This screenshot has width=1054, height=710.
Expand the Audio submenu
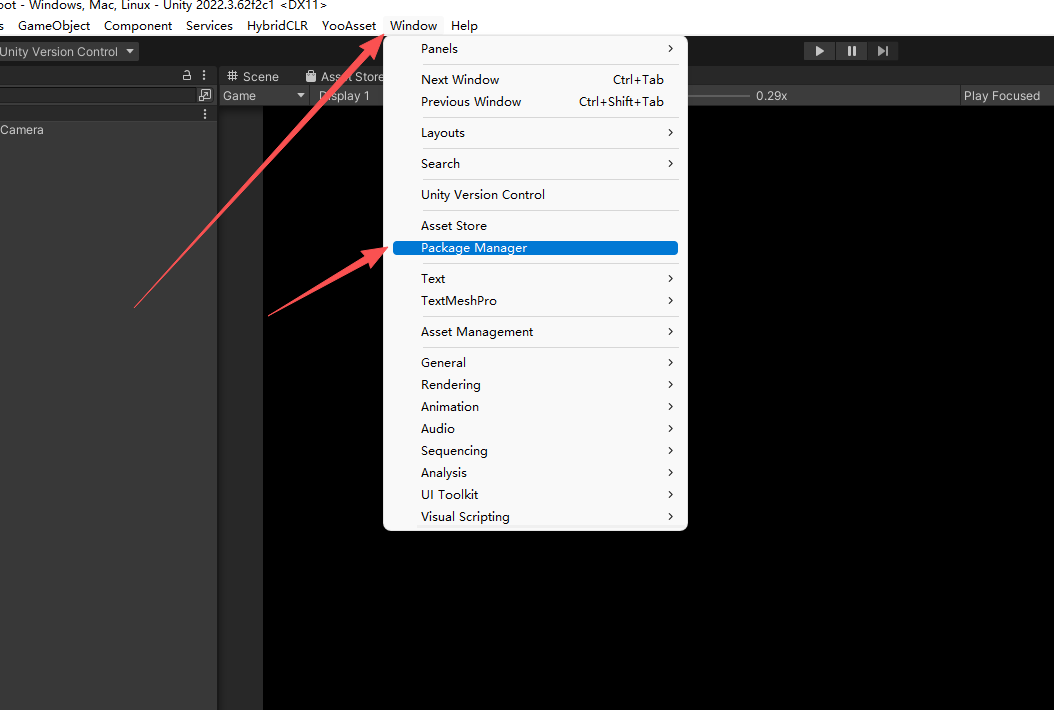[535, 428]
